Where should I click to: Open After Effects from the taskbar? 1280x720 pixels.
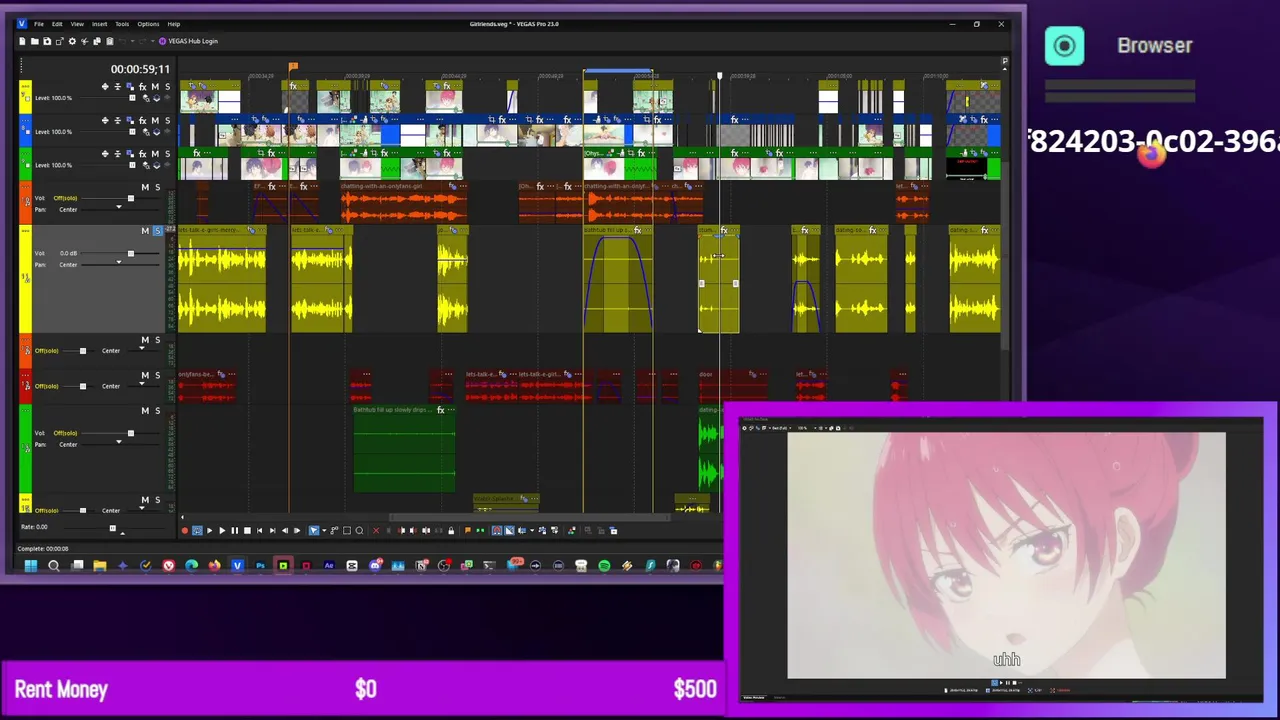(329, 566)
